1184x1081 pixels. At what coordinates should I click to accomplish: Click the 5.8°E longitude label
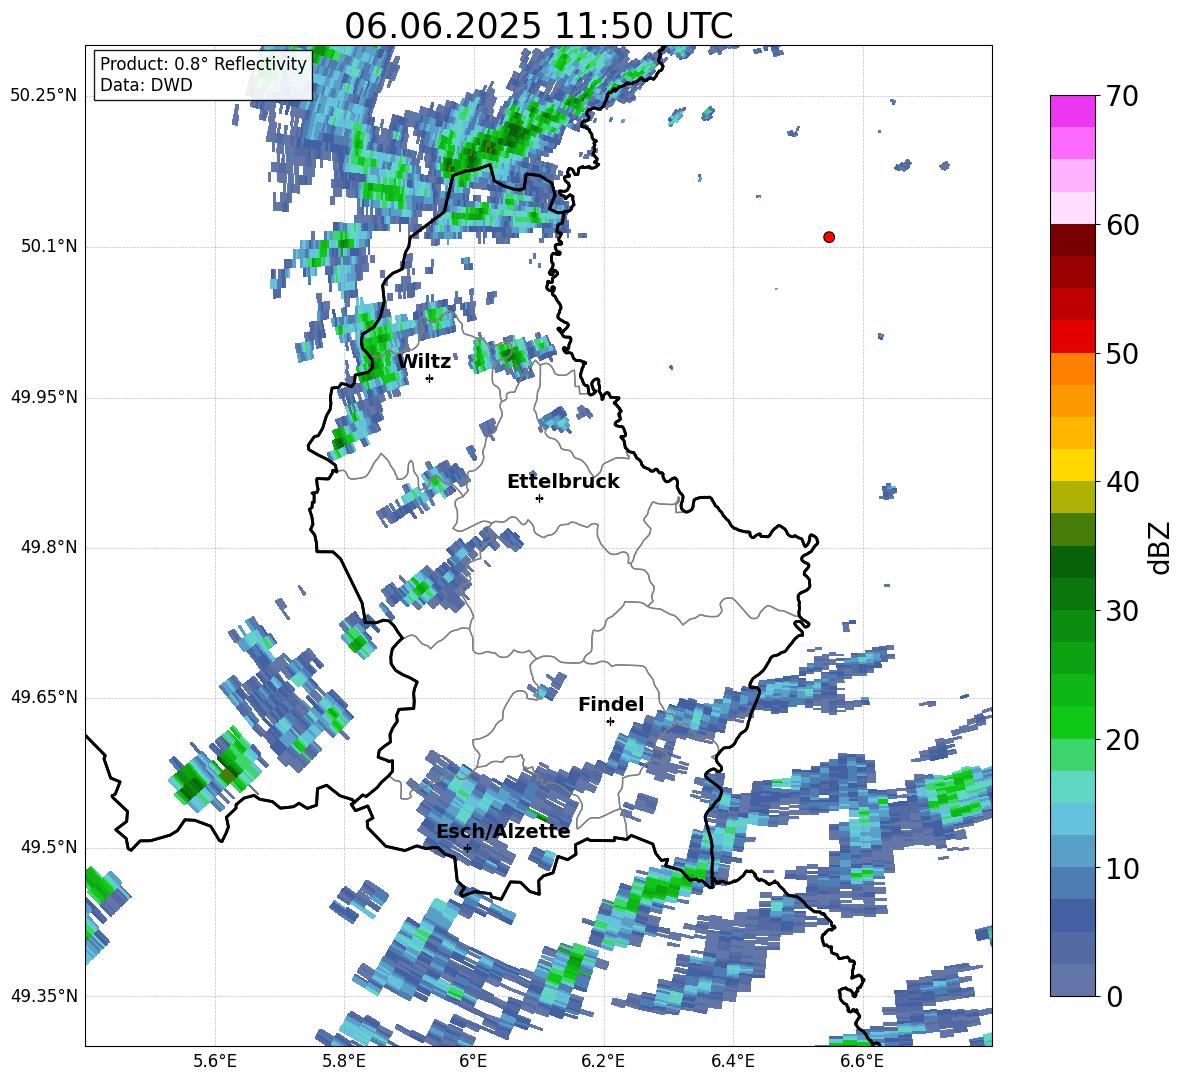(x=344, y=1061)
